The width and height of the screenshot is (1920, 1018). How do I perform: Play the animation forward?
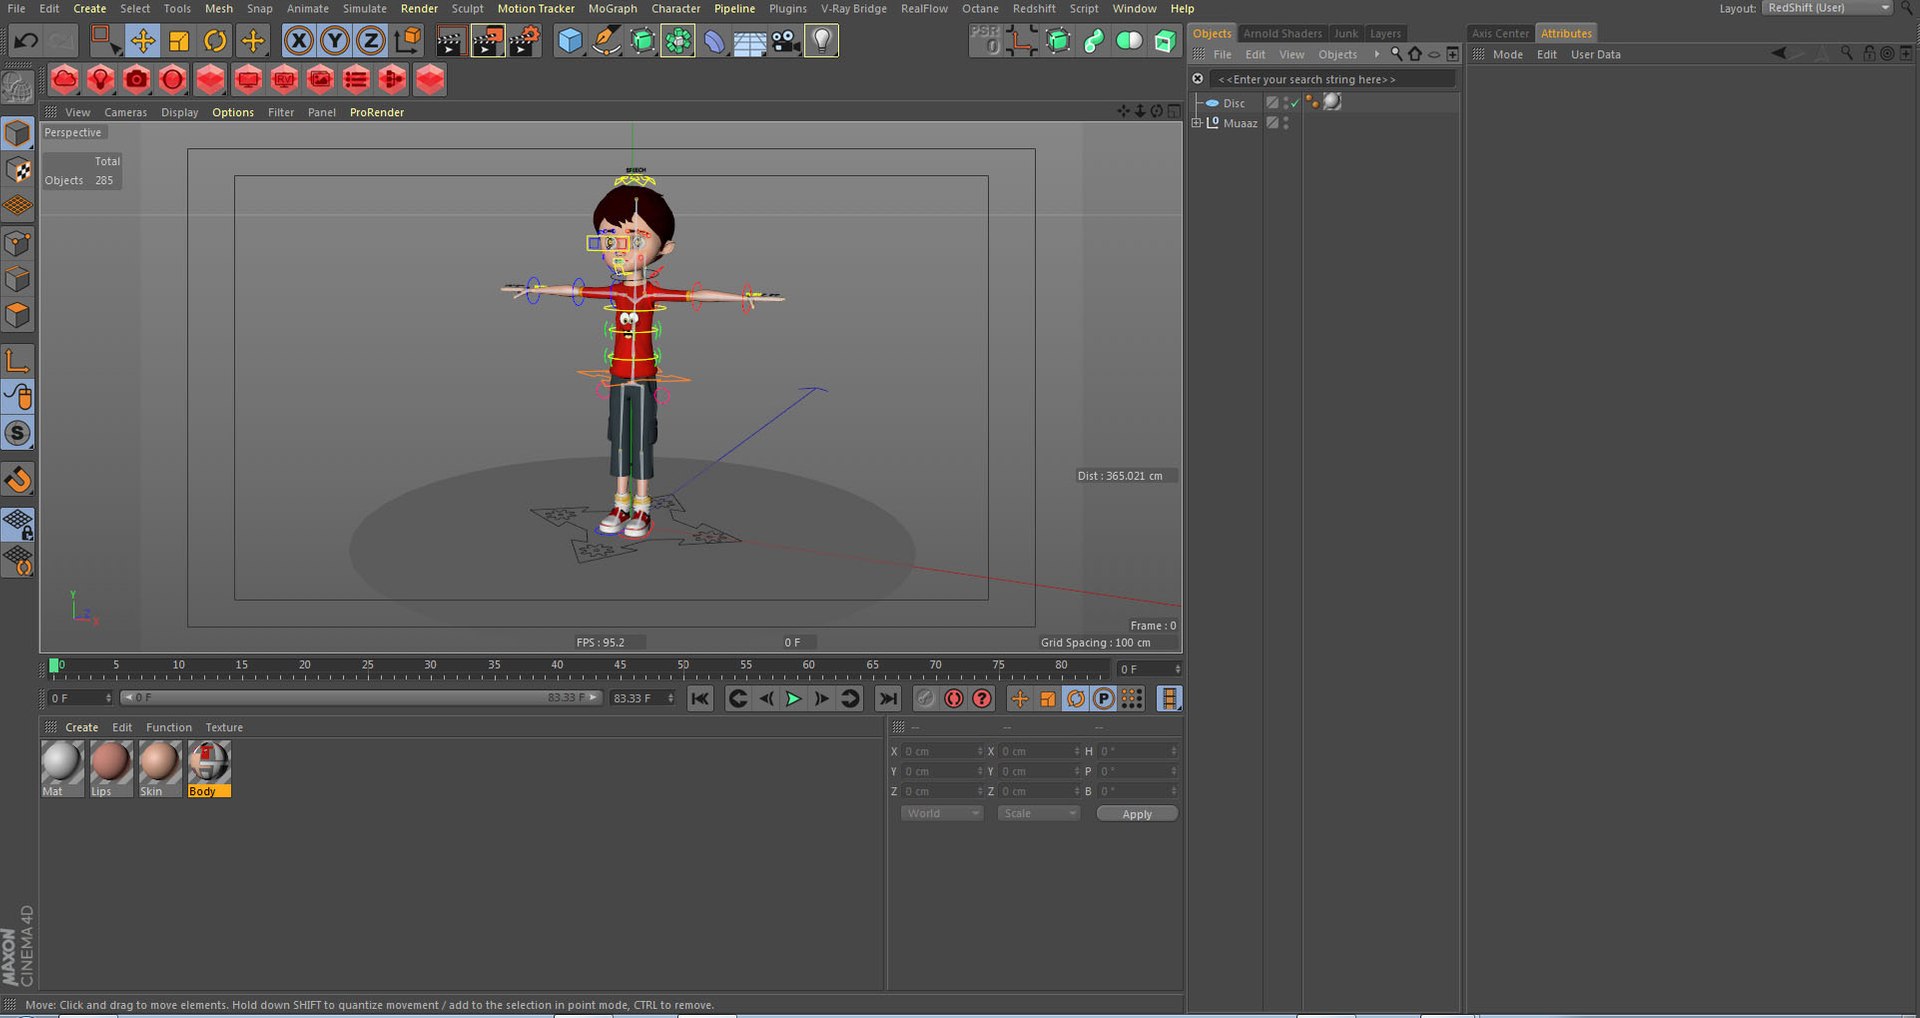coord(793,699)
